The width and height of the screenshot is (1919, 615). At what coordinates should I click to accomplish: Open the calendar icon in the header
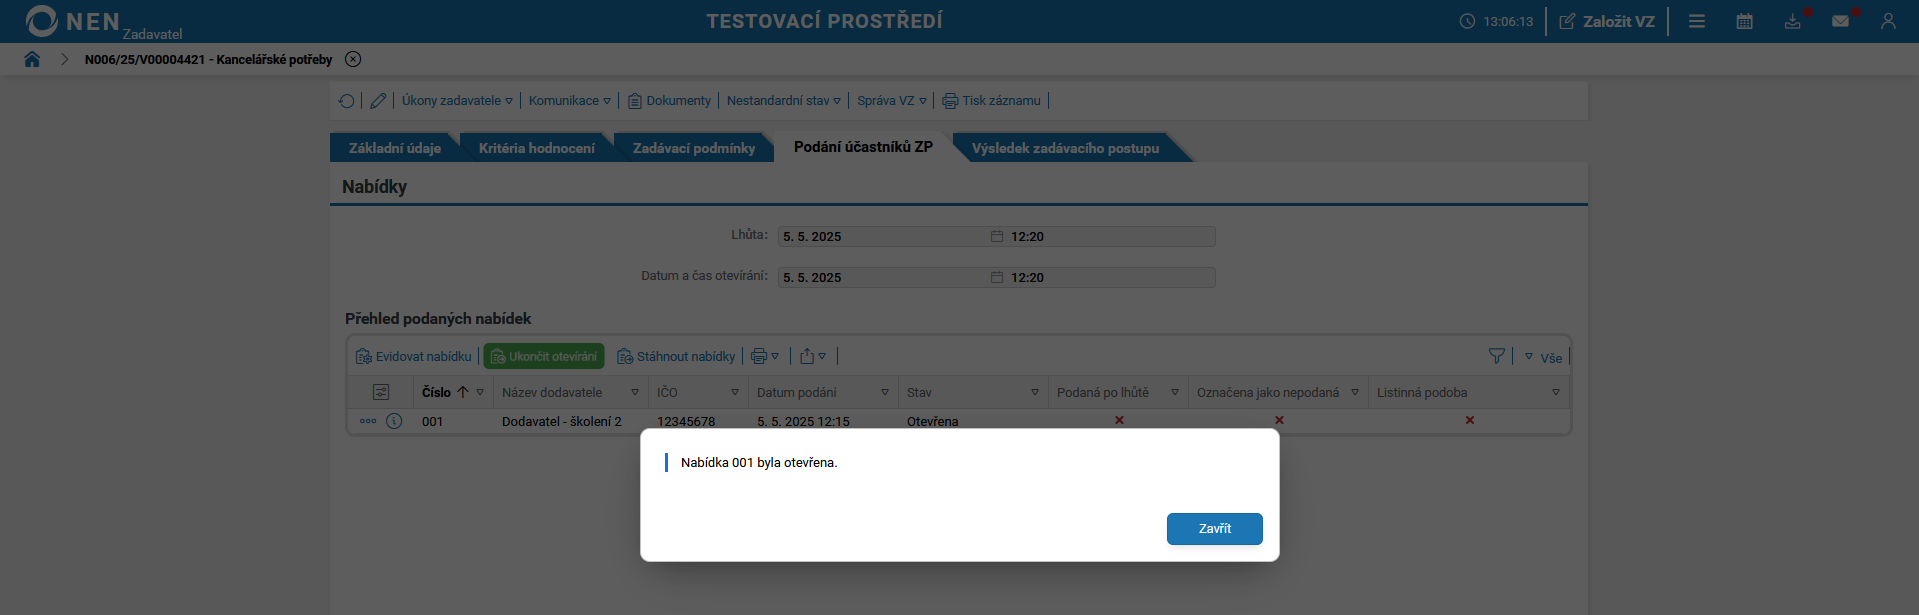coord(1745,21)
